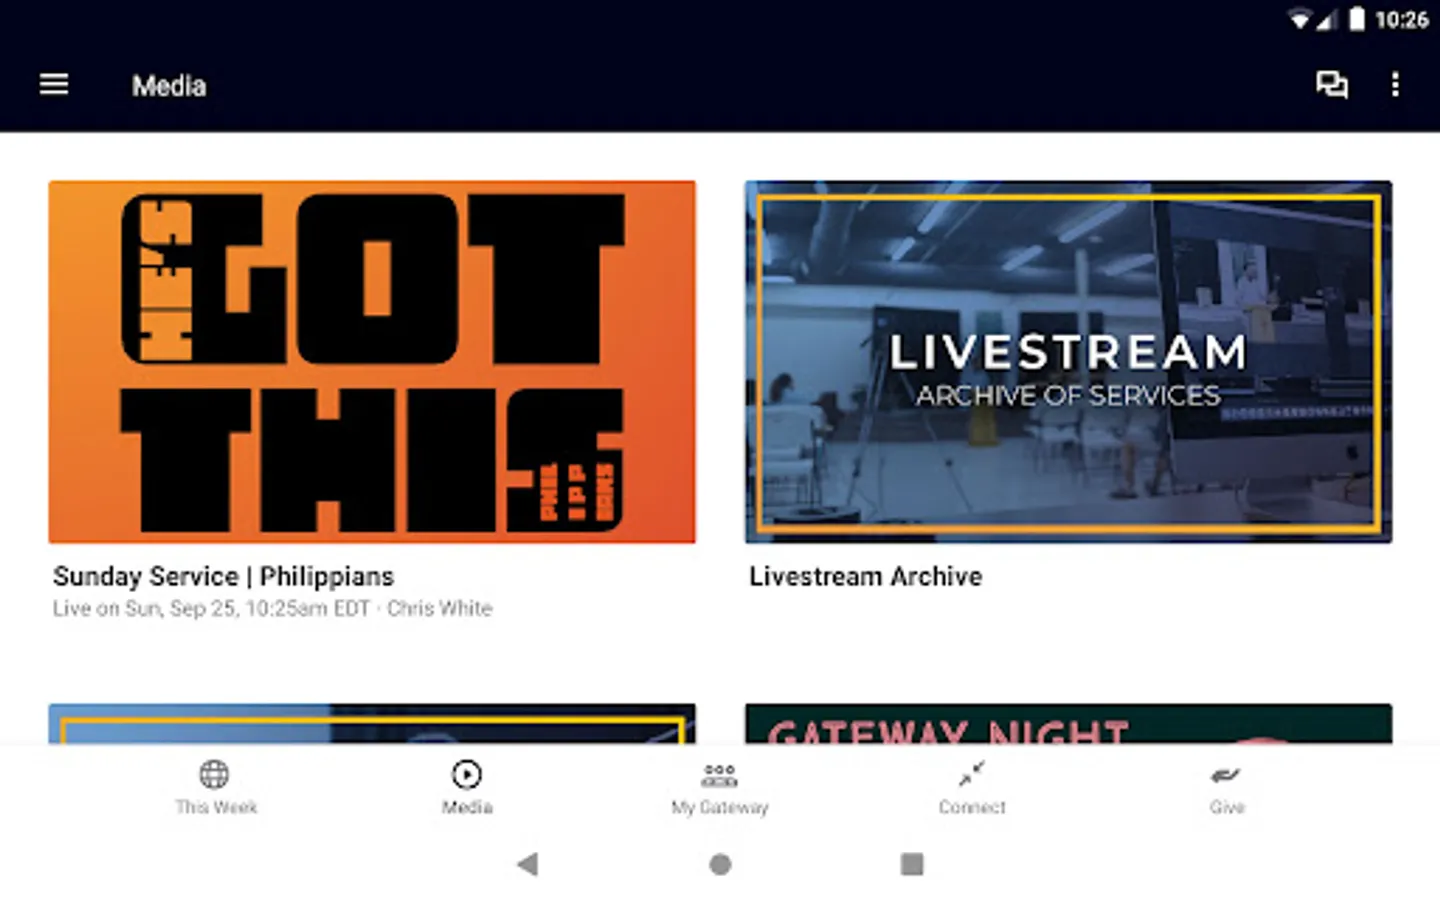Select the Livestream Archive title text
Viewport: 1440px width, 900px height.
coord(866,577)
